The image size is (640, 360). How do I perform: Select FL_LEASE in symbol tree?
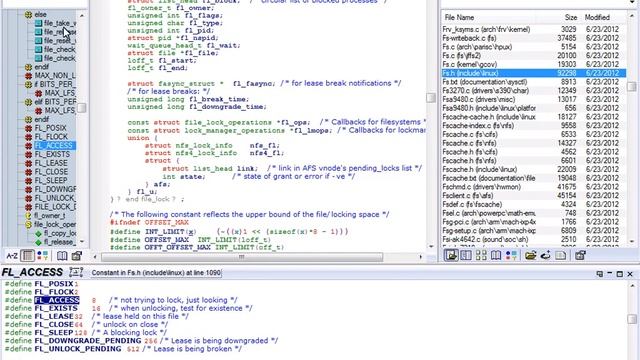tap(51, 163)
